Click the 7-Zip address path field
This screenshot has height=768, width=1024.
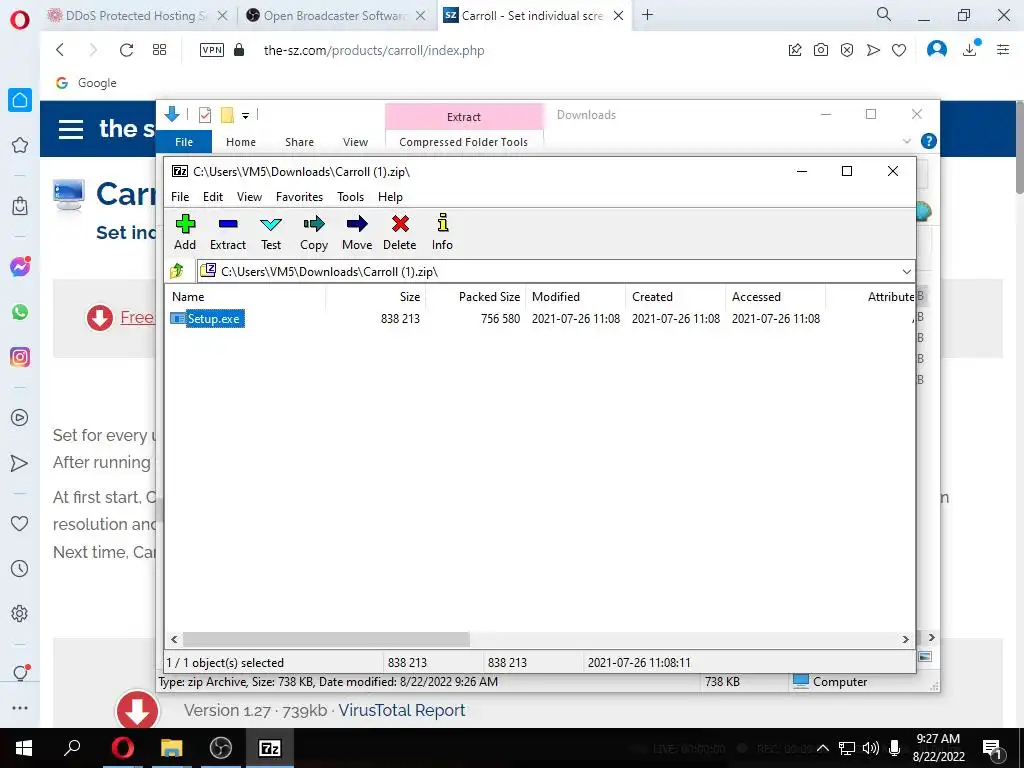(x=549, y=272)
